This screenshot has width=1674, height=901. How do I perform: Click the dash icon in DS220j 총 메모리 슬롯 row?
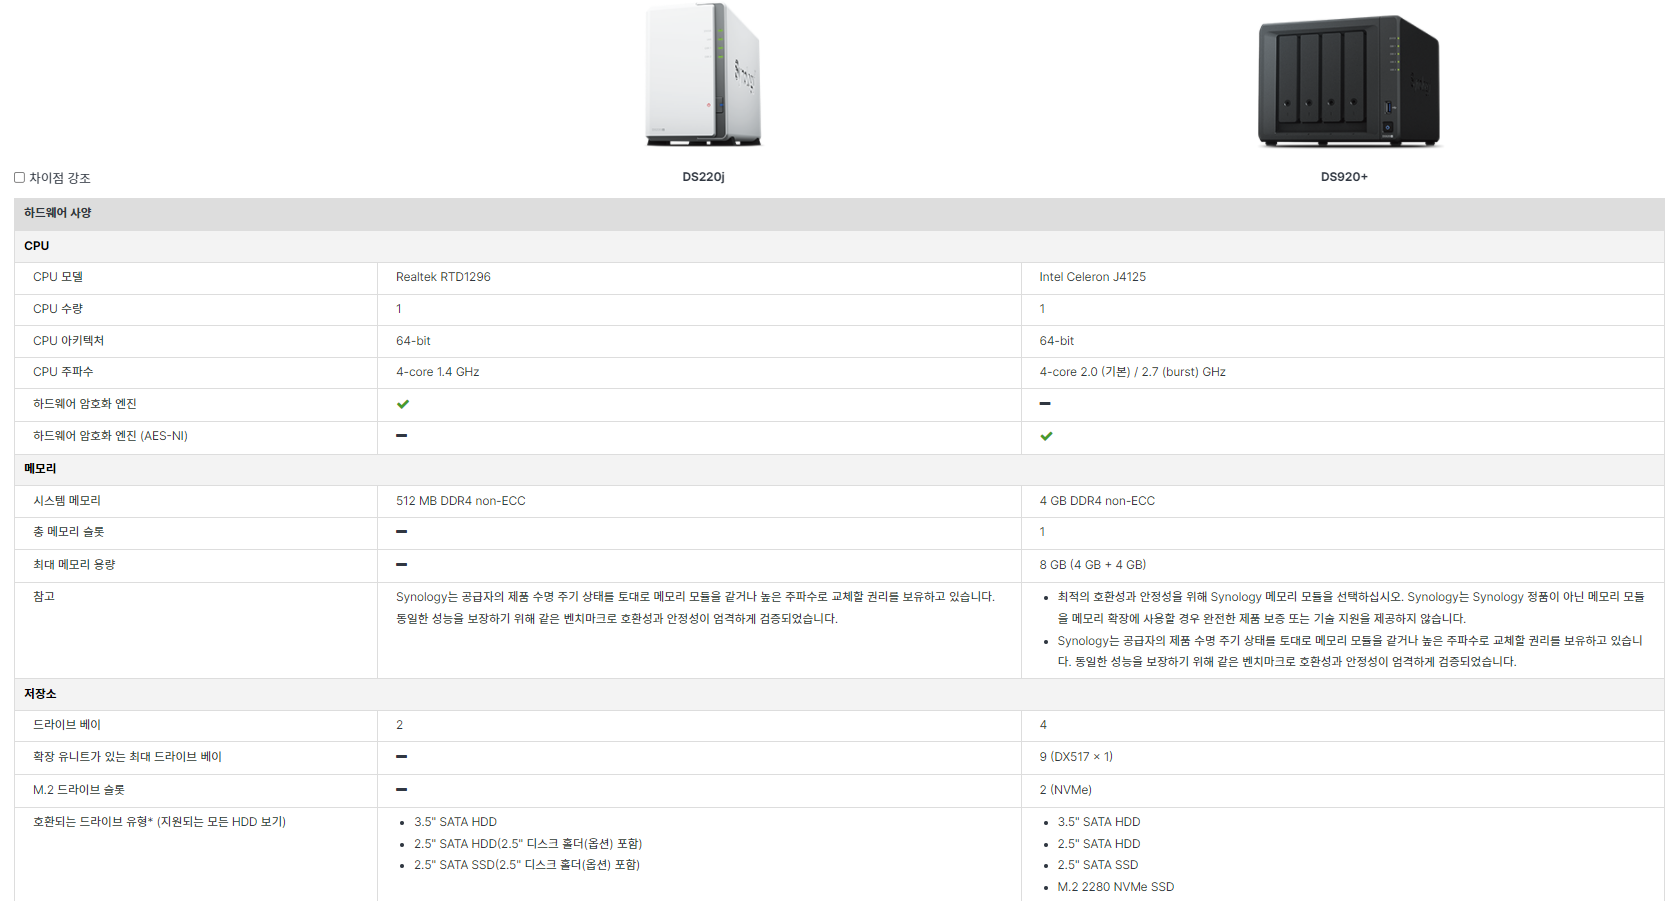pos(401,532)
